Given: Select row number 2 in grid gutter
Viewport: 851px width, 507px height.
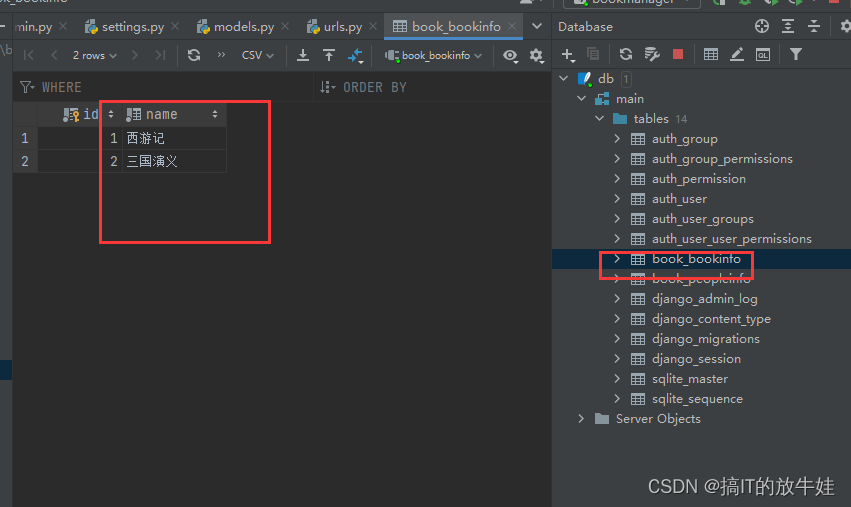Looking at the screenshot, I should [25, 161].
